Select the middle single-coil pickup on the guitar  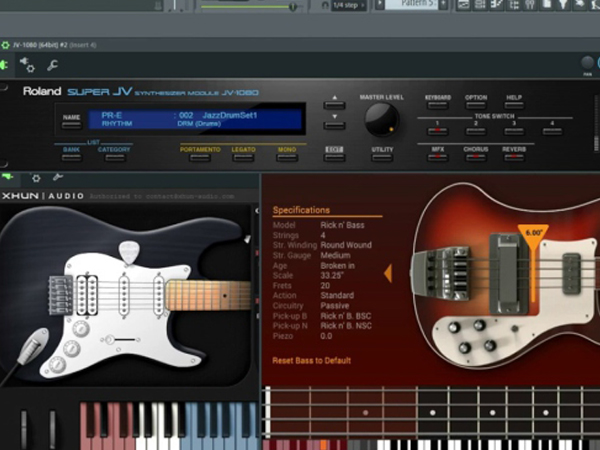tap(124, 295)
